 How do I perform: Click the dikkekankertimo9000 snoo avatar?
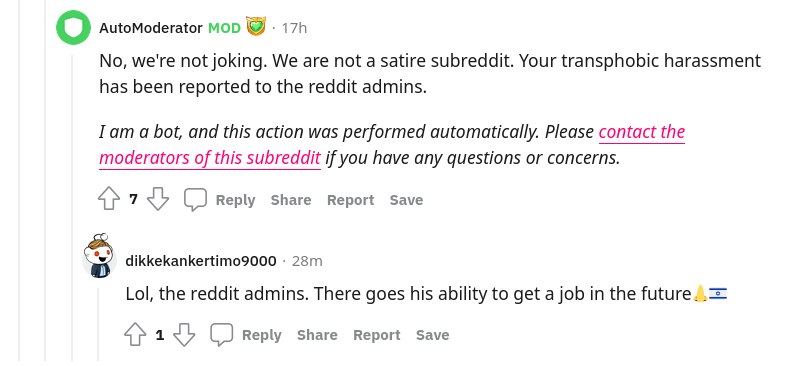click(x=99, y=256)
